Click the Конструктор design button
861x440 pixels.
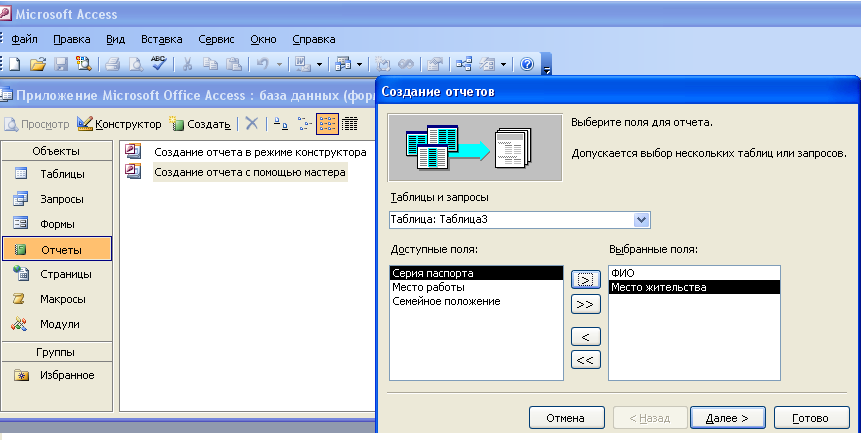point(119,124)
